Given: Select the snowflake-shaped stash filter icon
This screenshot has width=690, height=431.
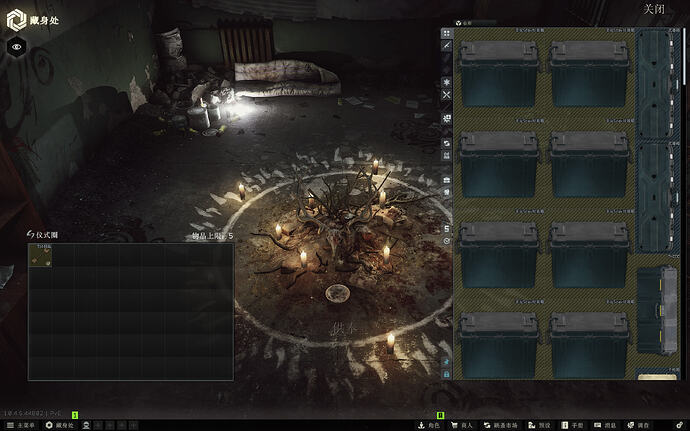Looking at the screenshot, I should coord(447,82).
